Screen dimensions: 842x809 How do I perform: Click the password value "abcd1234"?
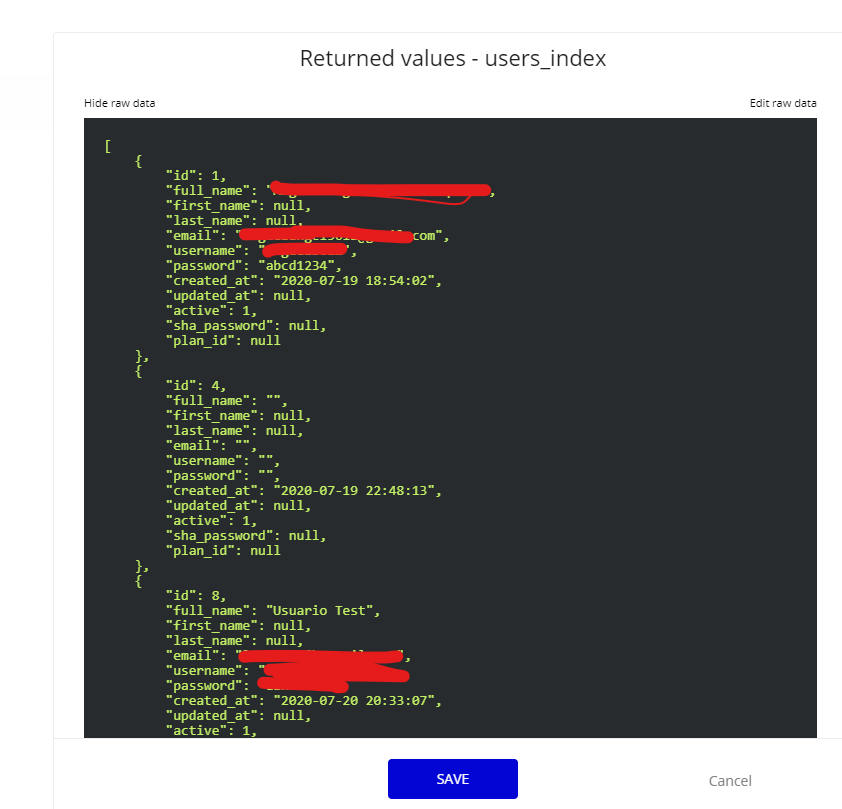tap(296, 266)
